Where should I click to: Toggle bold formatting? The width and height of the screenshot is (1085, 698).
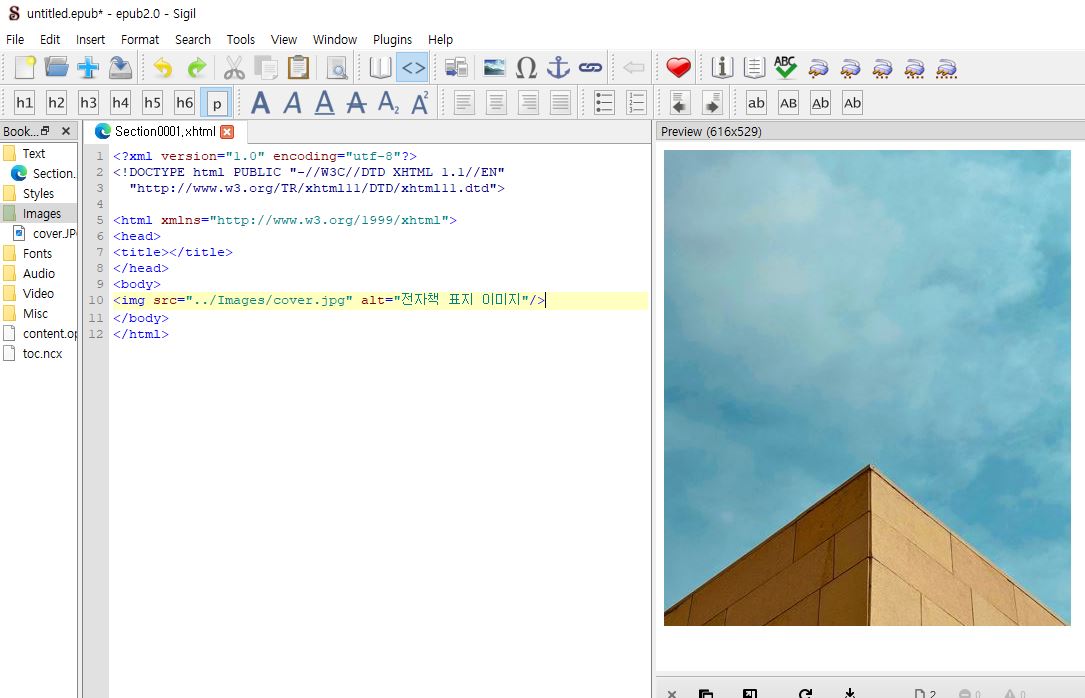pos(260,103)
